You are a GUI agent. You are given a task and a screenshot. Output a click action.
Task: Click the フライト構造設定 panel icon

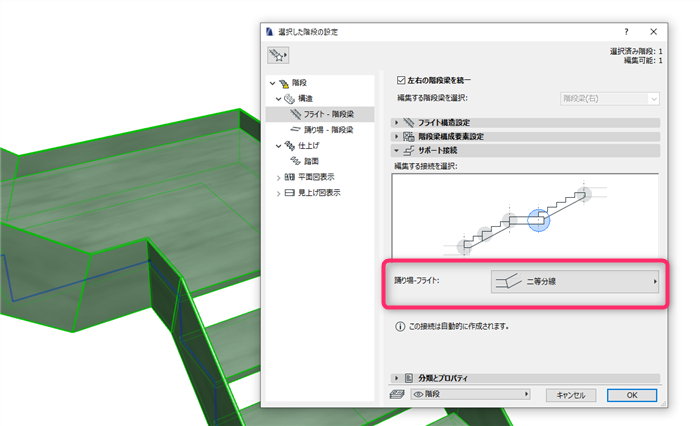tap(408, 122)
